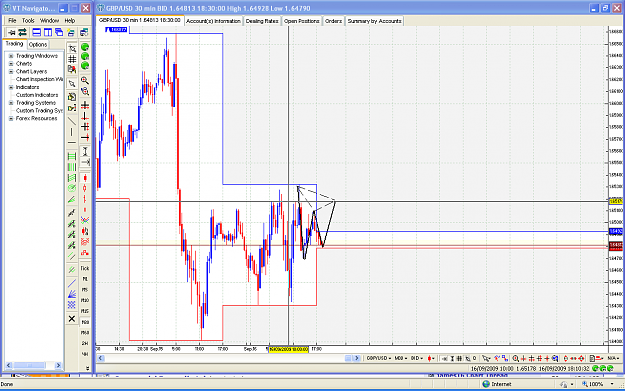Click the green swap arrows toolbar icon
The image size is (625, 391).
tap(22, 32)
